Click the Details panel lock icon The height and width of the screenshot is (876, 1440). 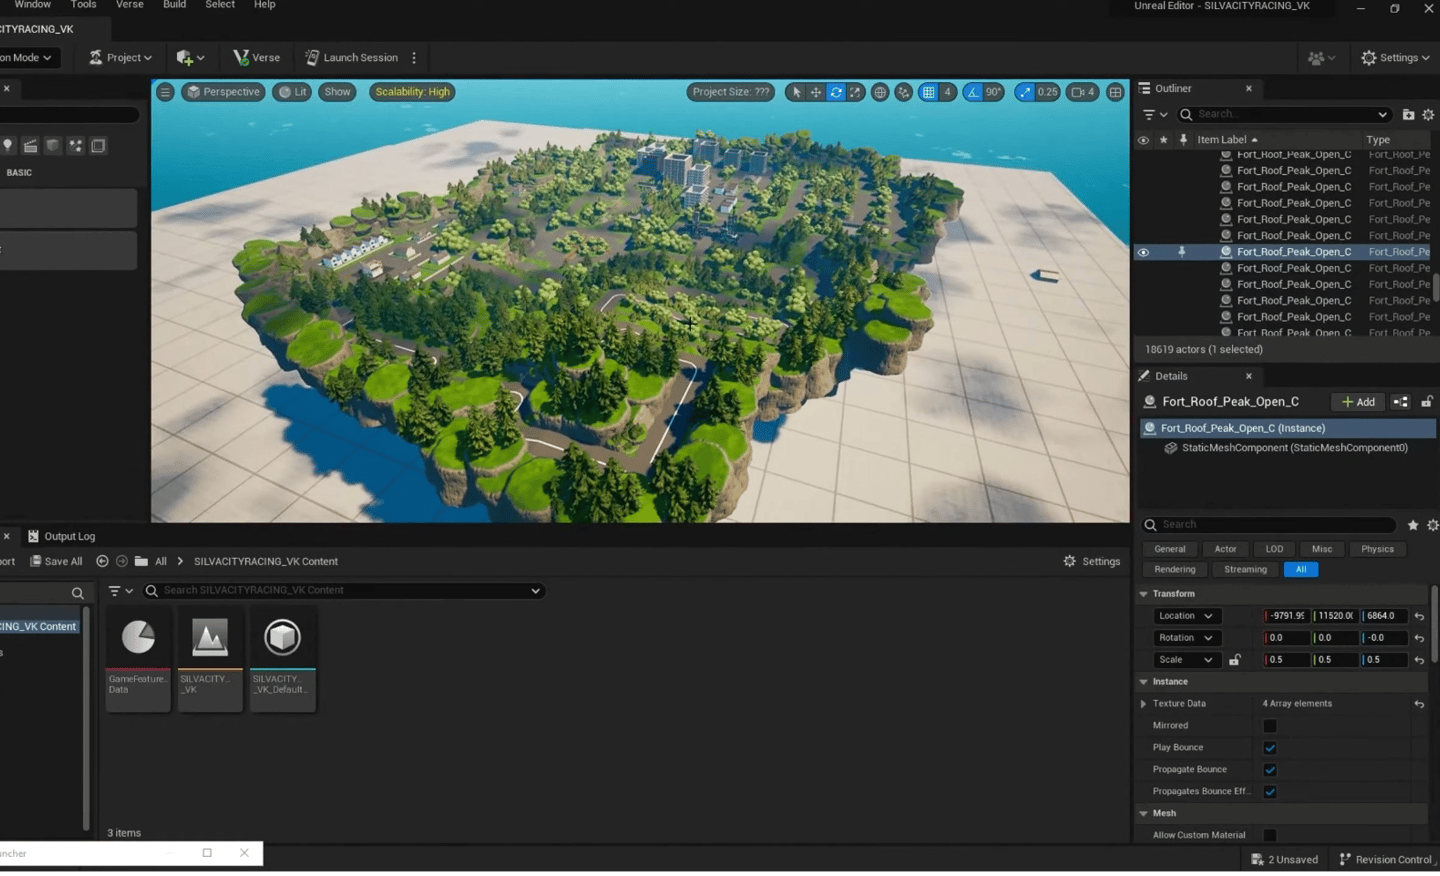[x=1427, y=402]
